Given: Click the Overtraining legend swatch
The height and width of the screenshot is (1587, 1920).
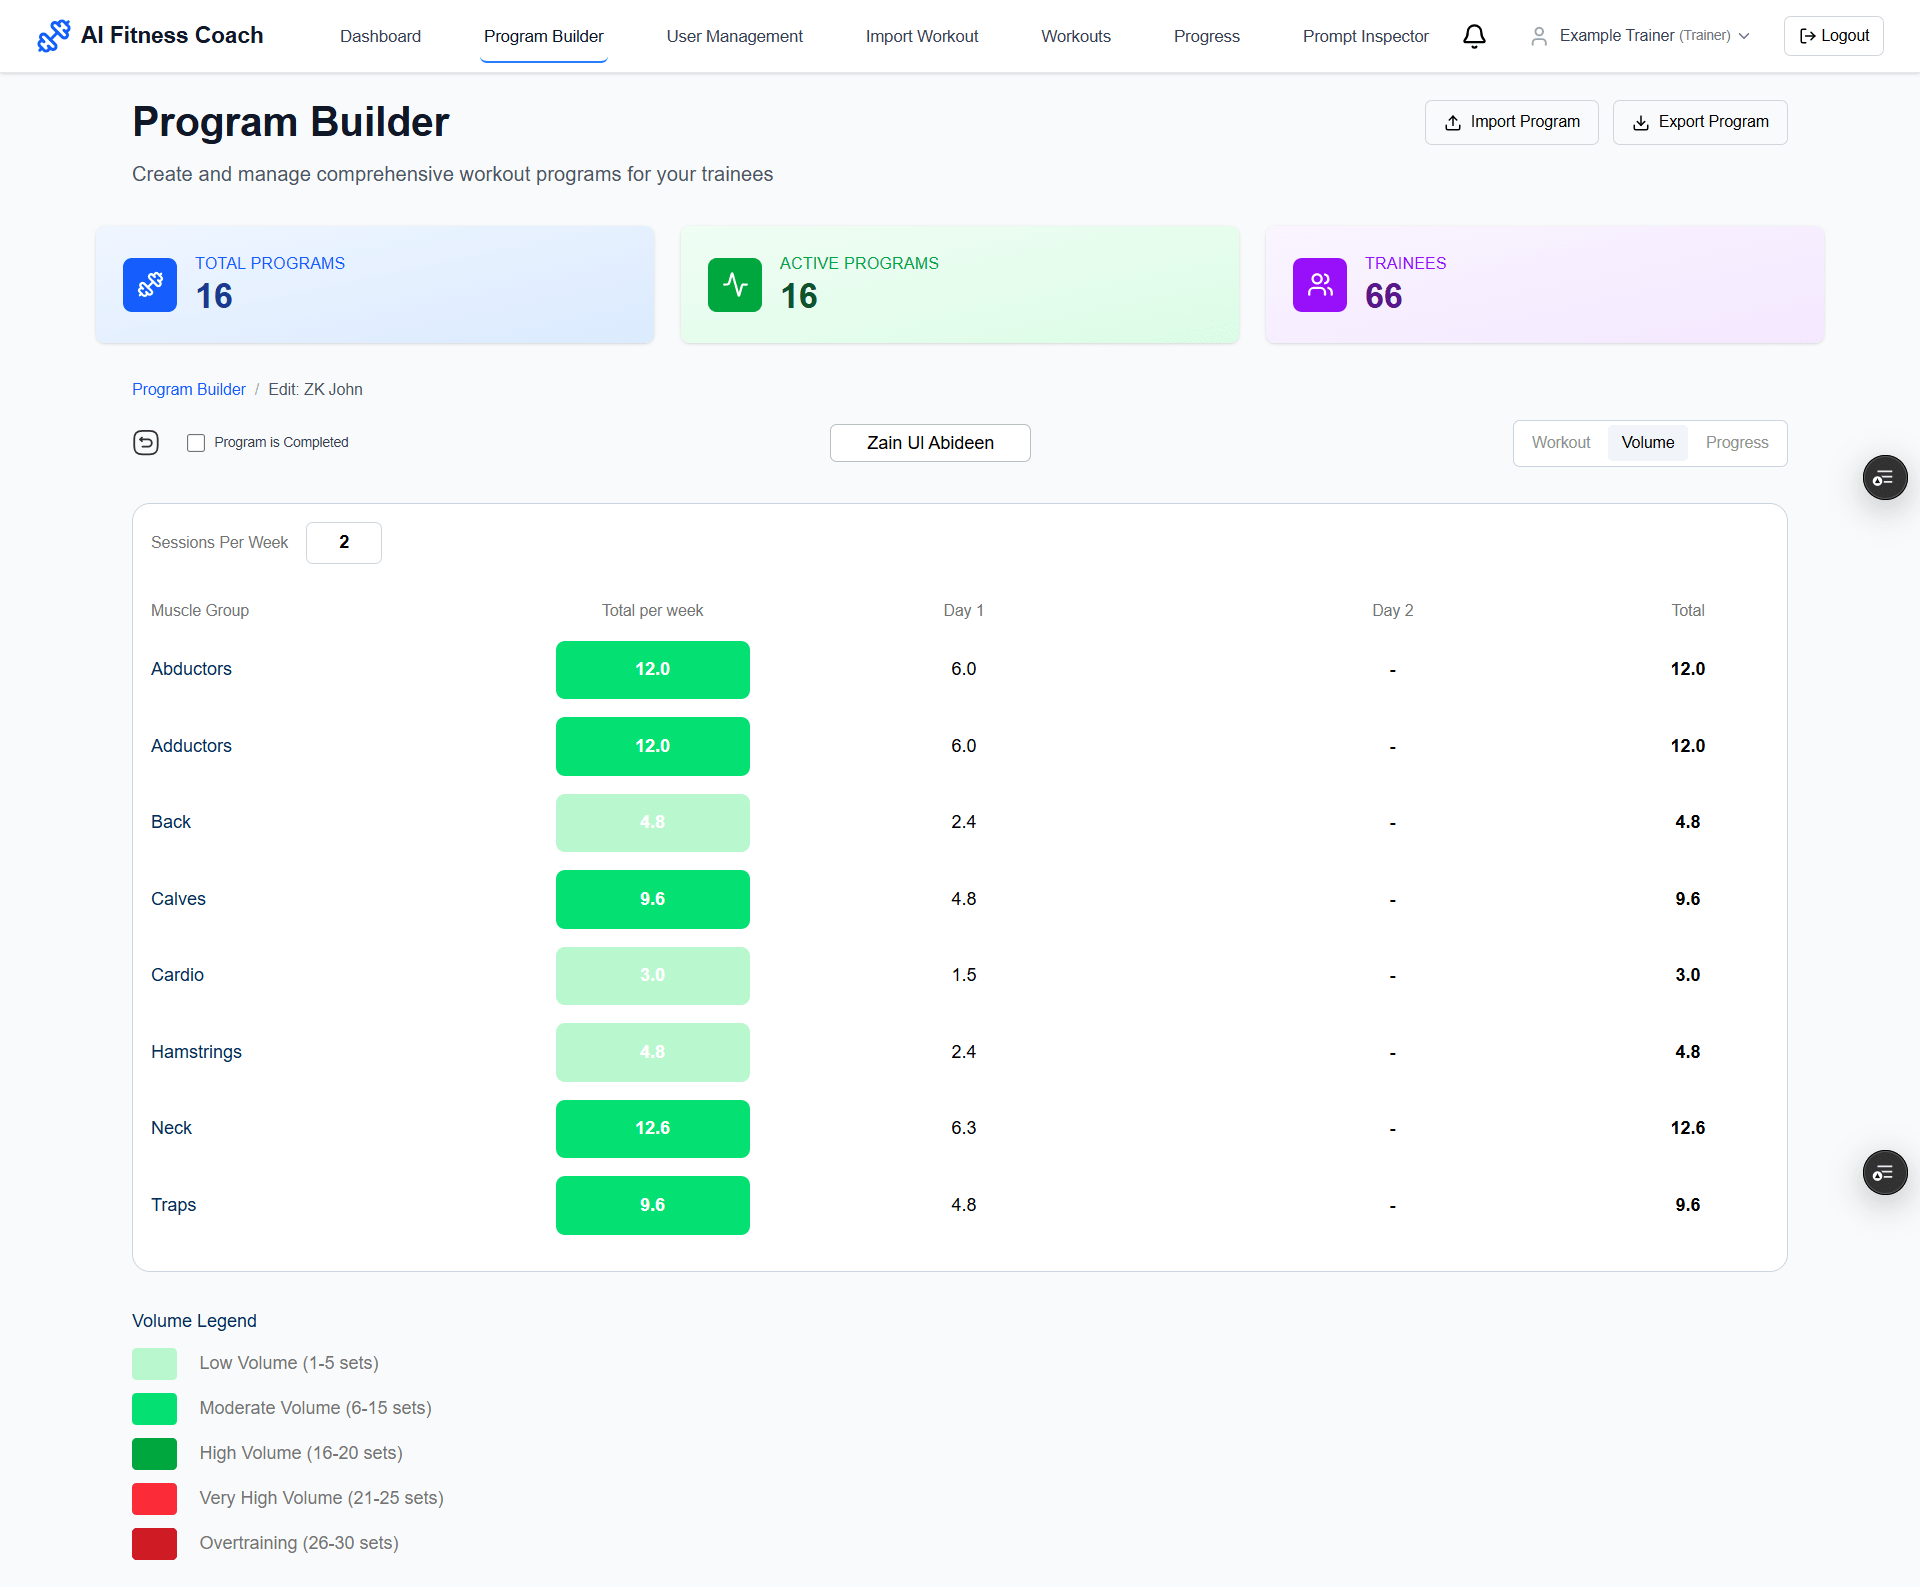Looking at the screenshot, I should click(154, 1544).
